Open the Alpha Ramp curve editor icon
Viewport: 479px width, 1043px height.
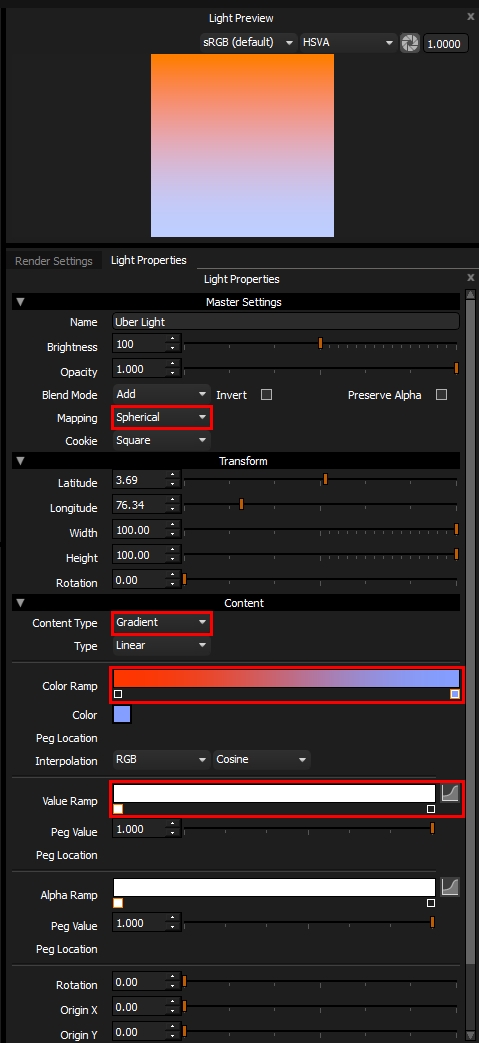(x=450, y=887)
